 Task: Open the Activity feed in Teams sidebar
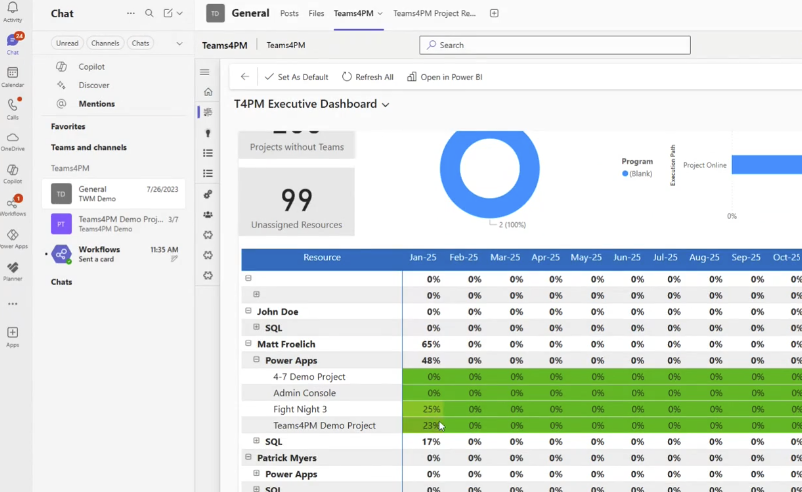tap(13, 12)
